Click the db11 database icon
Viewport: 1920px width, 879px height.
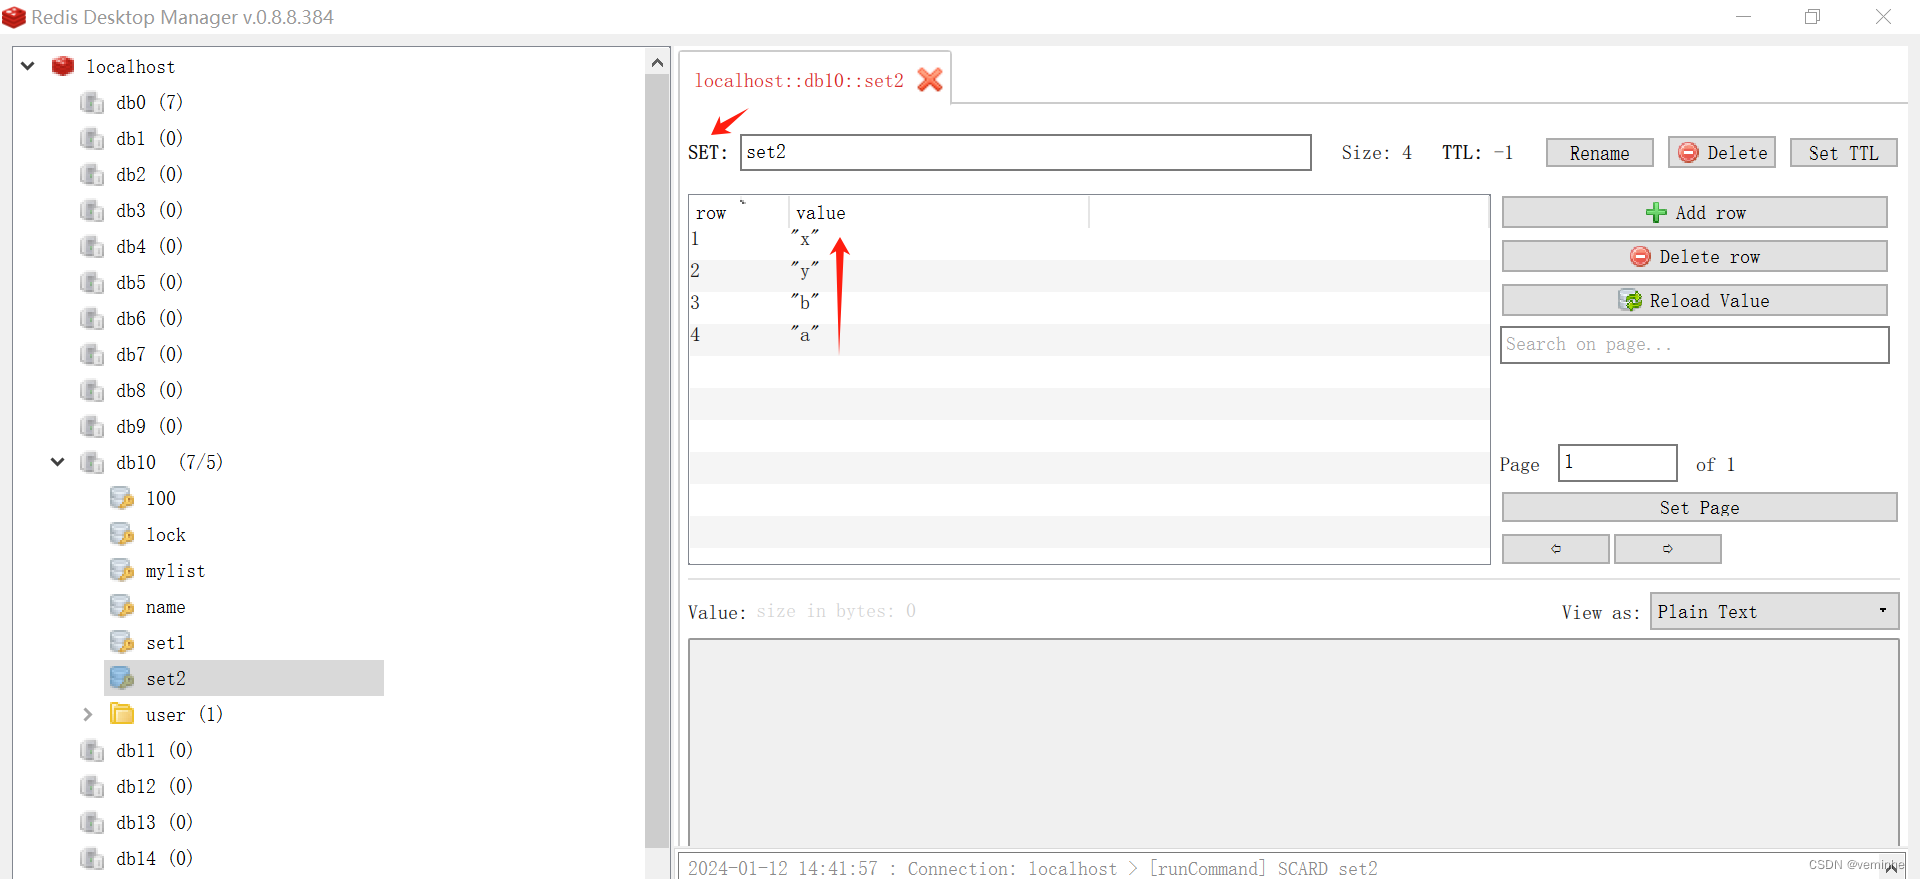92,750
